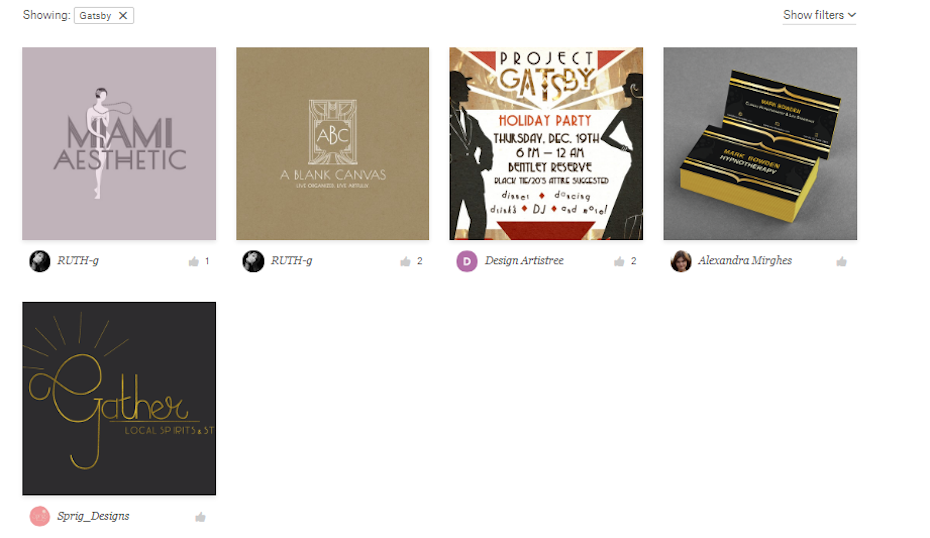The width and height of the screenshot is (930, 538).
Task: Click thumbs-up for A Blank Canvas design
Action: click(x=405, y=262)
